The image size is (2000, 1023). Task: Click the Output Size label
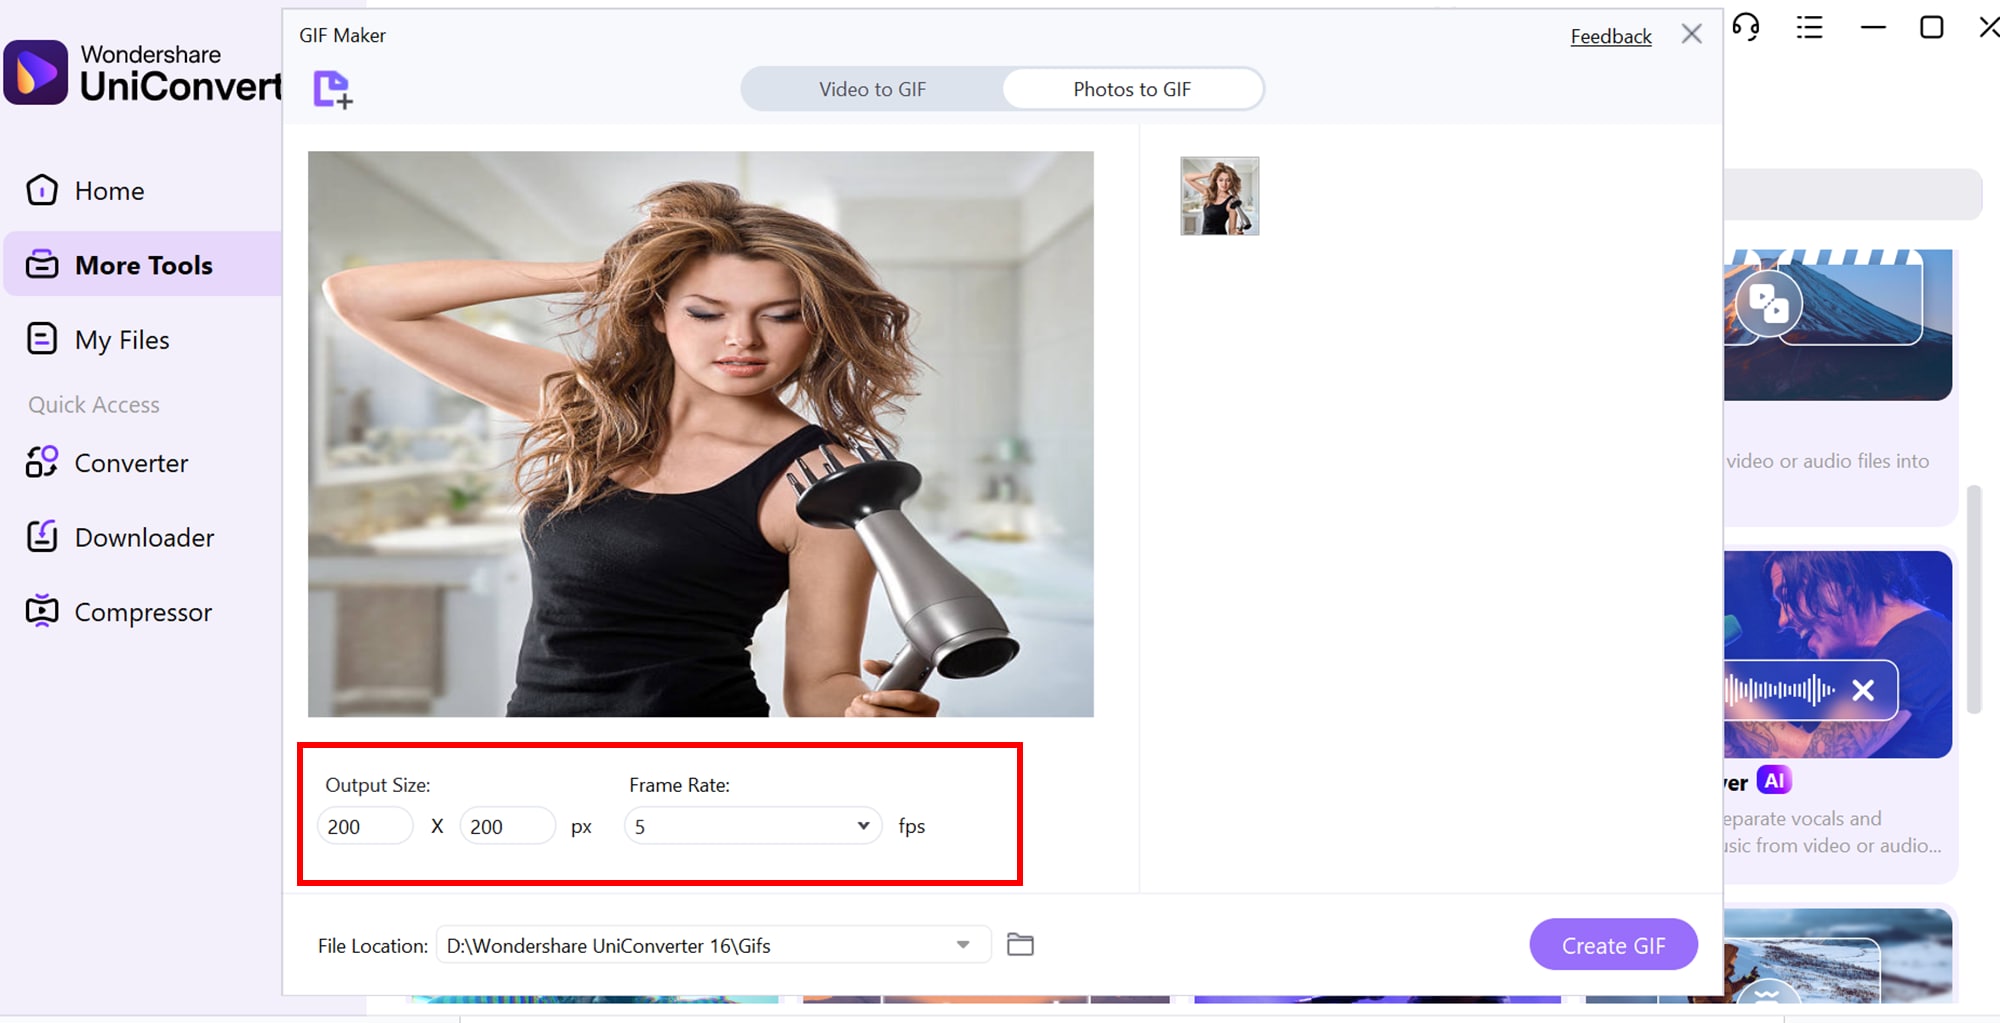click(378, 785)
